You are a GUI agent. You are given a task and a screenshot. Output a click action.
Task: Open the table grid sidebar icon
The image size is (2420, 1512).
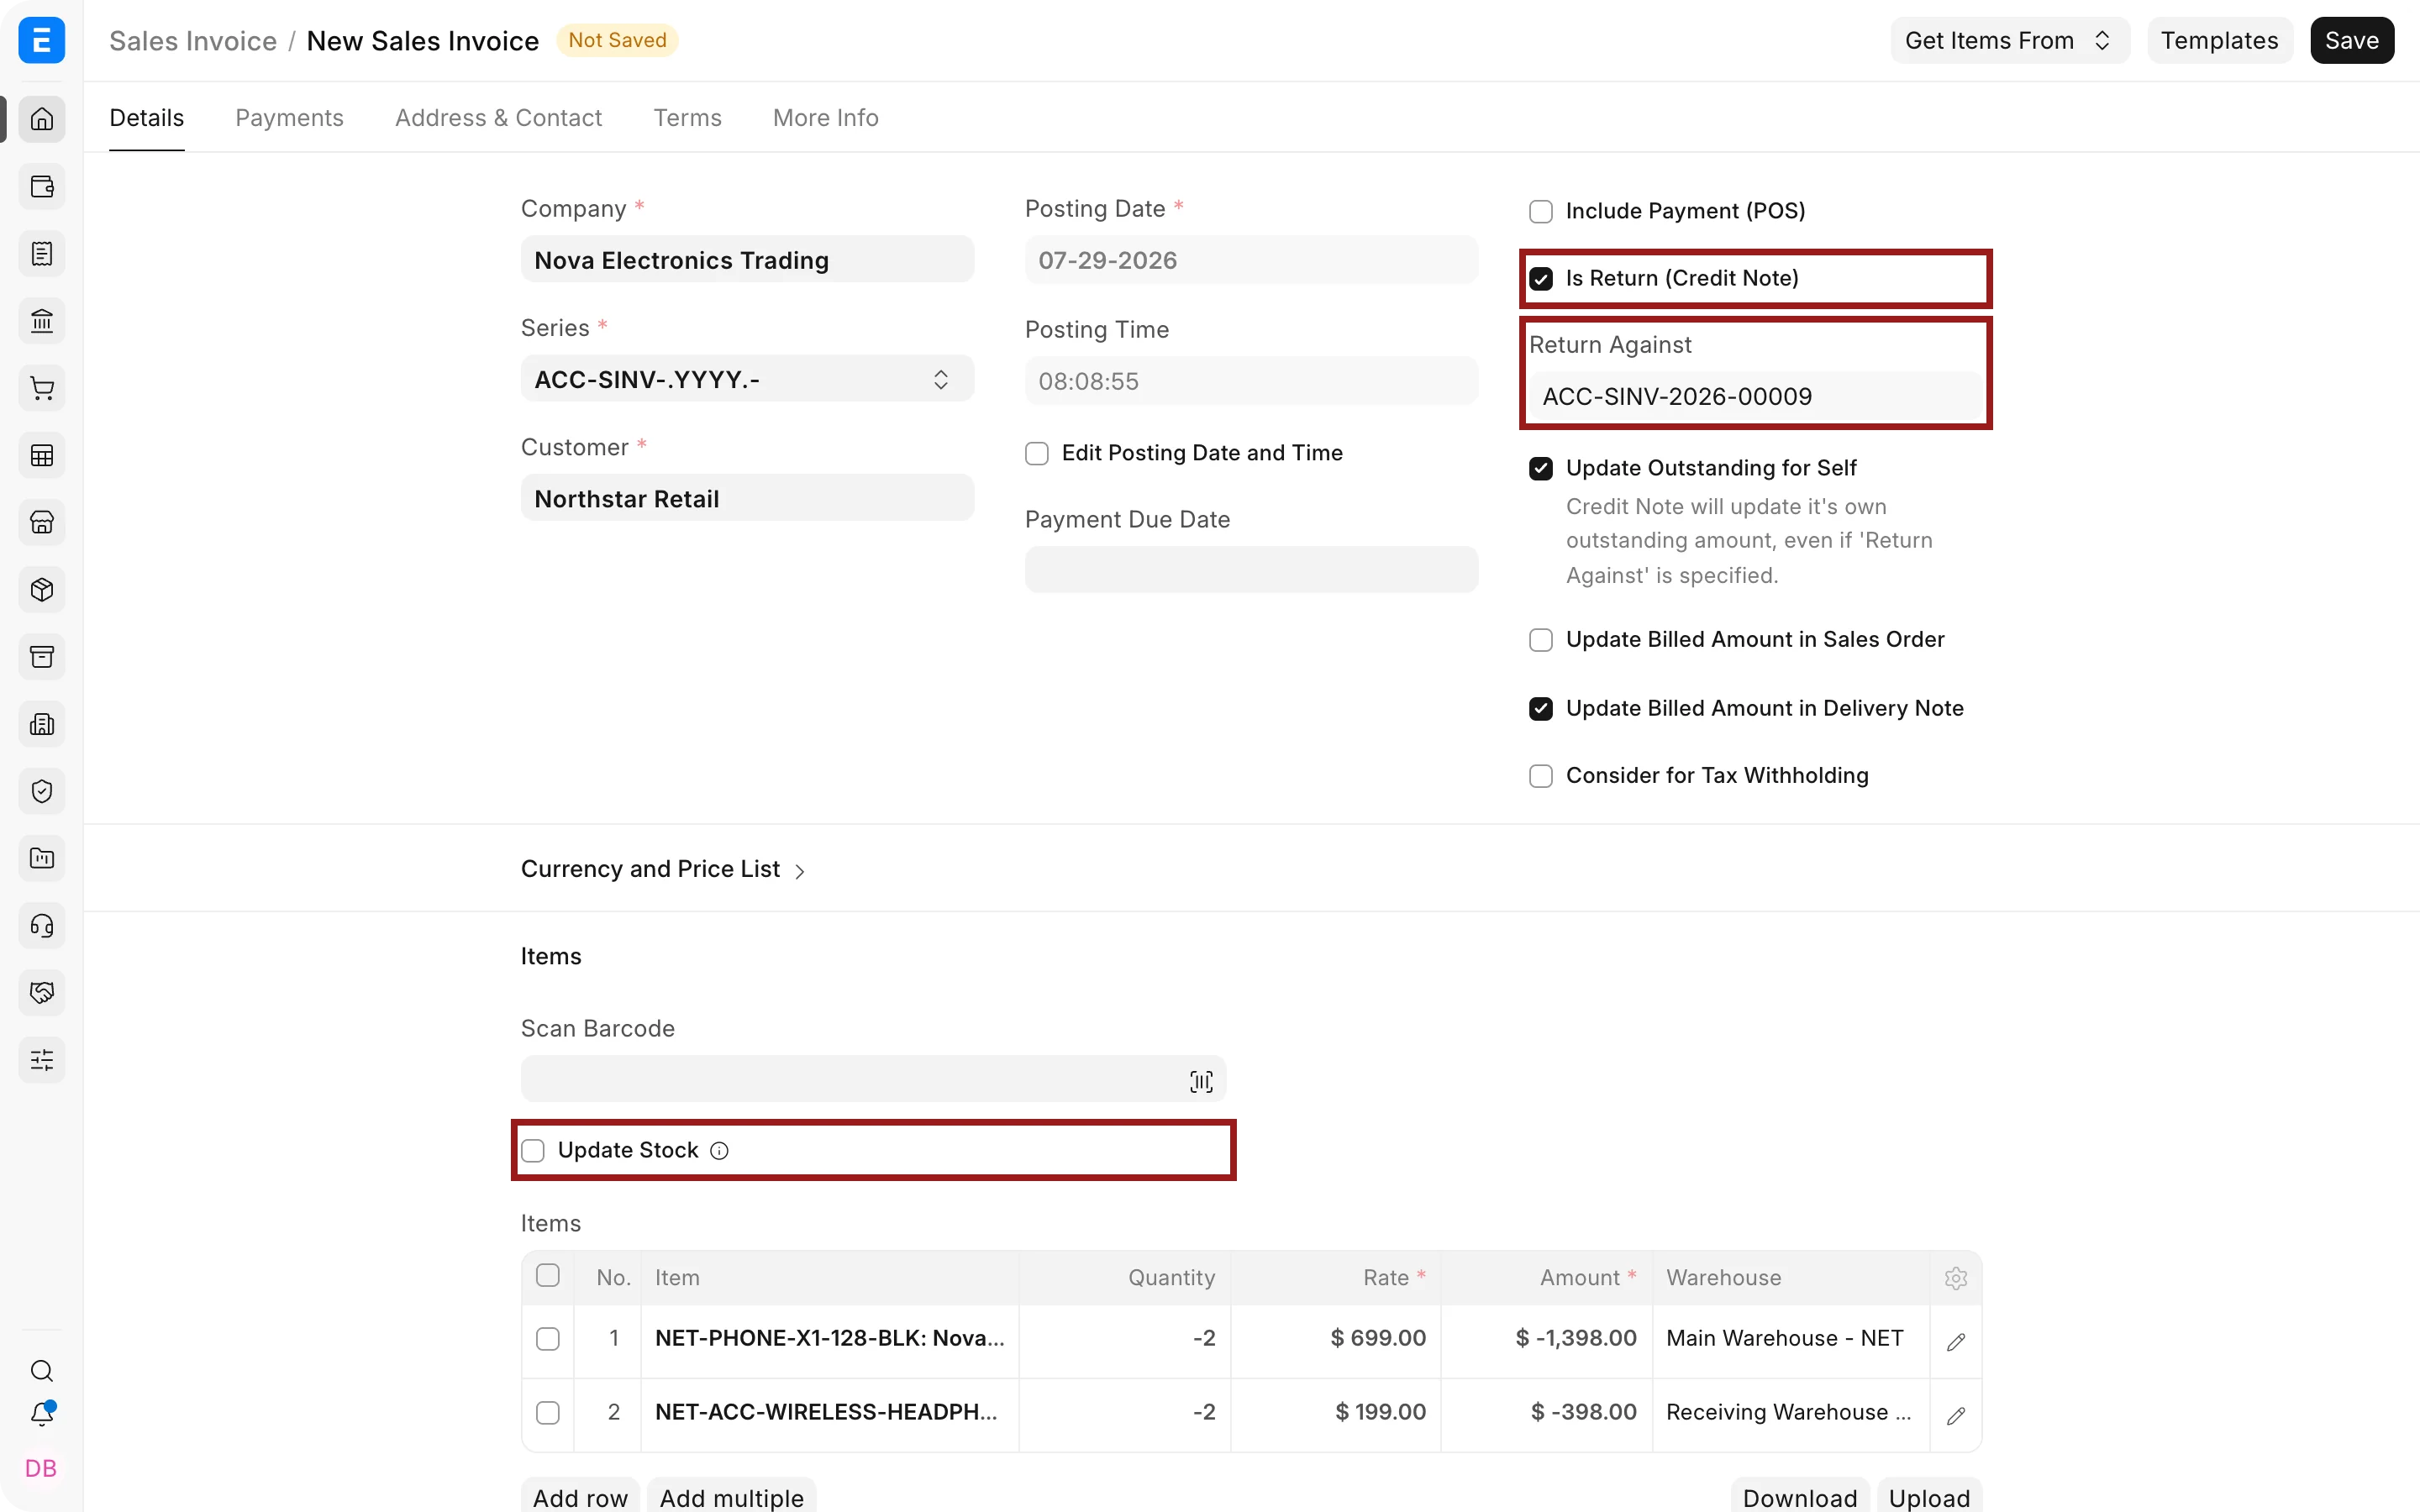coord(42,455)
